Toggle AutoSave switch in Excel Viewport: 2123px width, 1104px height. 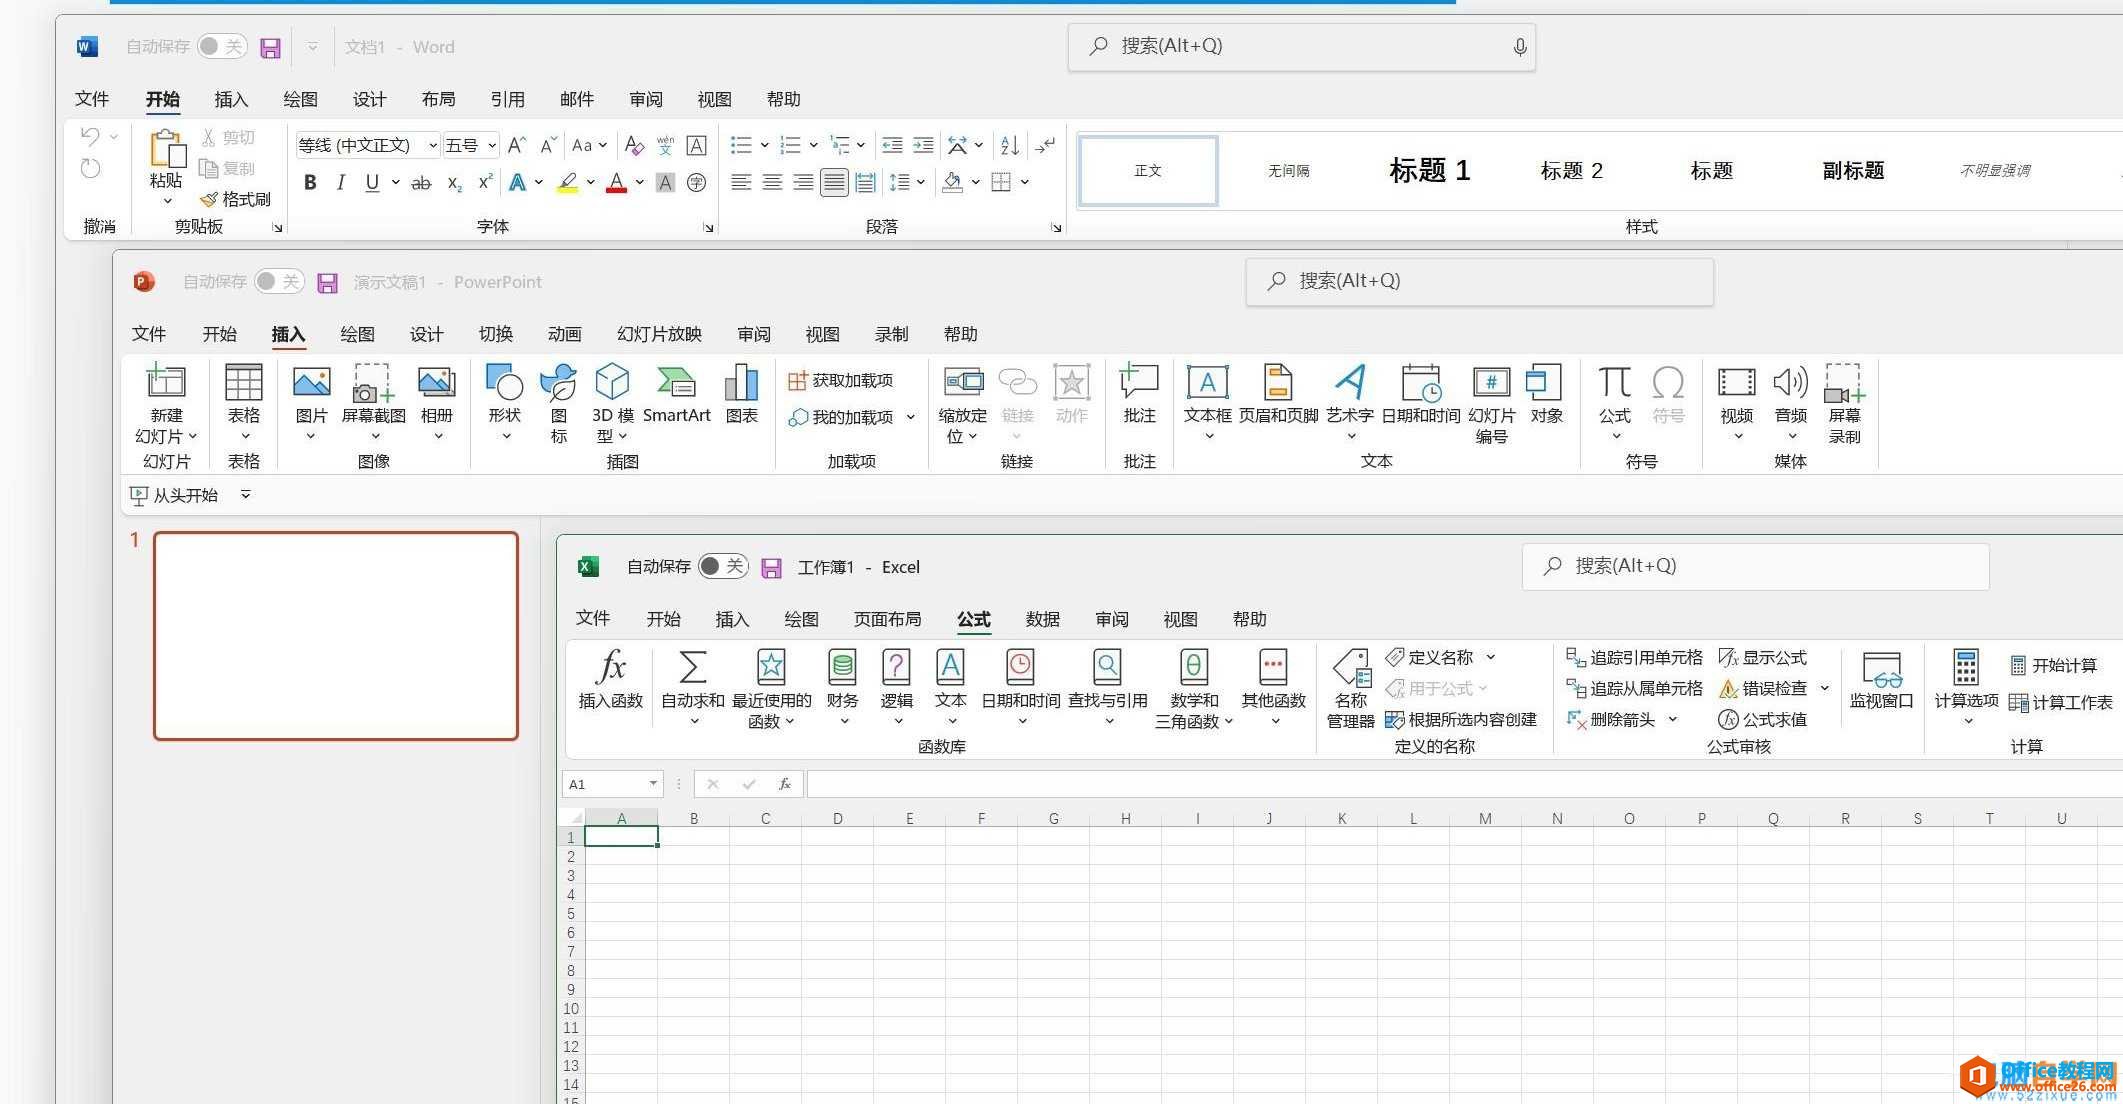(x=723, y=567)
